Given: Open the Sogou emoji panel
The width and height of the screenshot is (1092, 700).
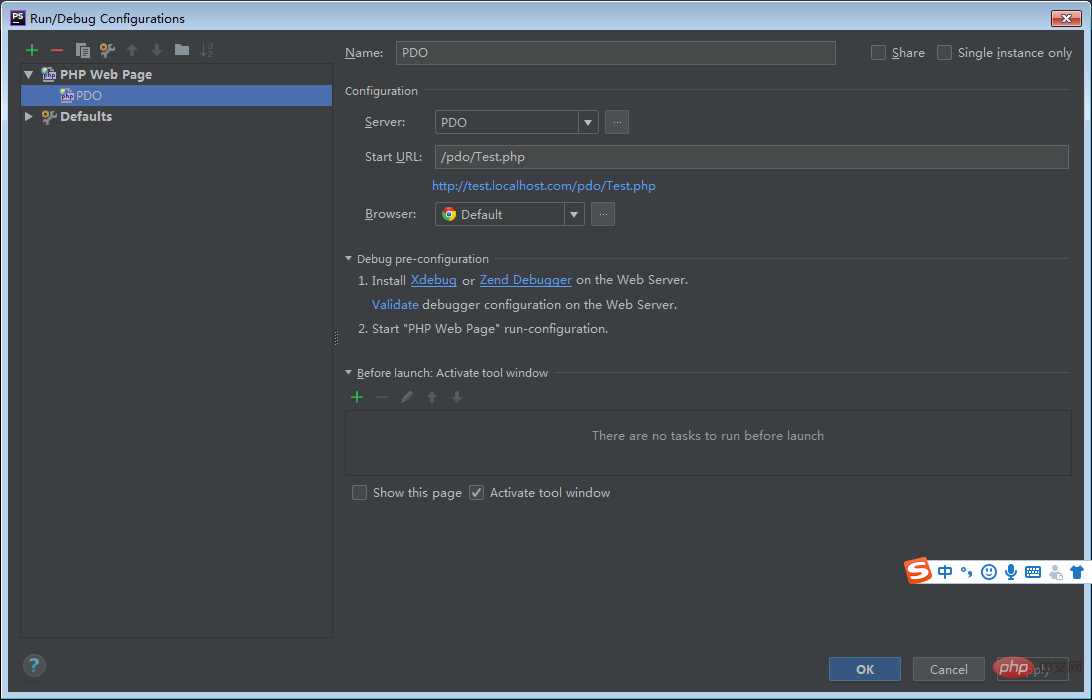Looking at the screenshot, I should point(988,572).
